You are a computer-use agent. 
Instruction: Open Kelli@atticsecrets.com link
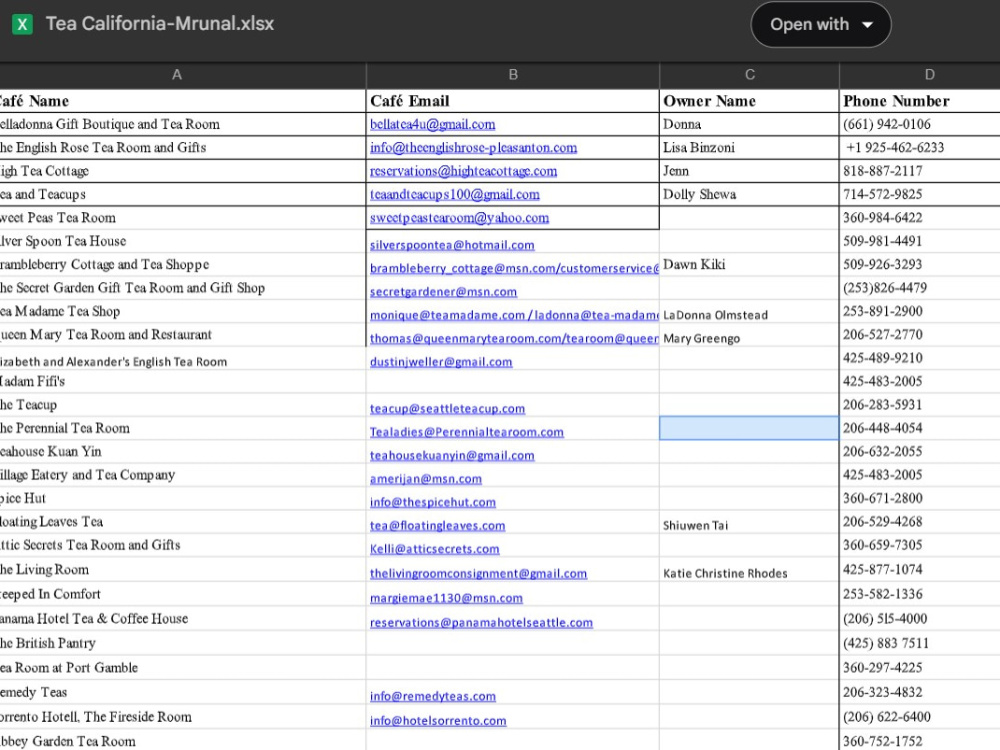click(434, 549)
